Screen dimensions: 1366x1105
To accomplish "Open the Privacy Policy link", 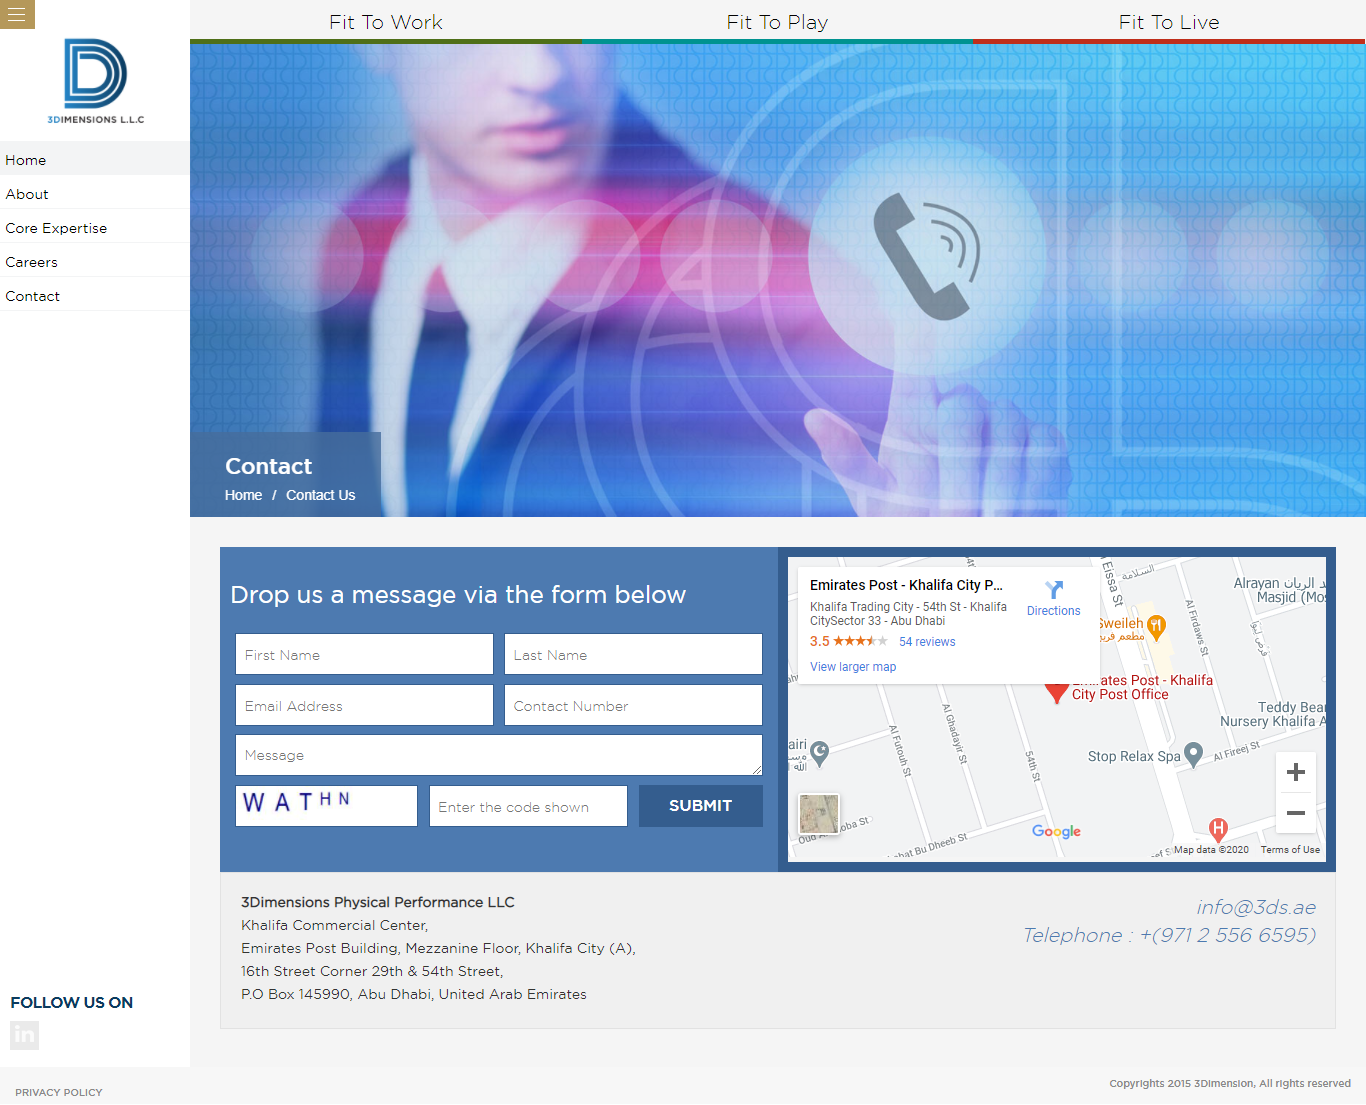I will (x=59, y=1092).
